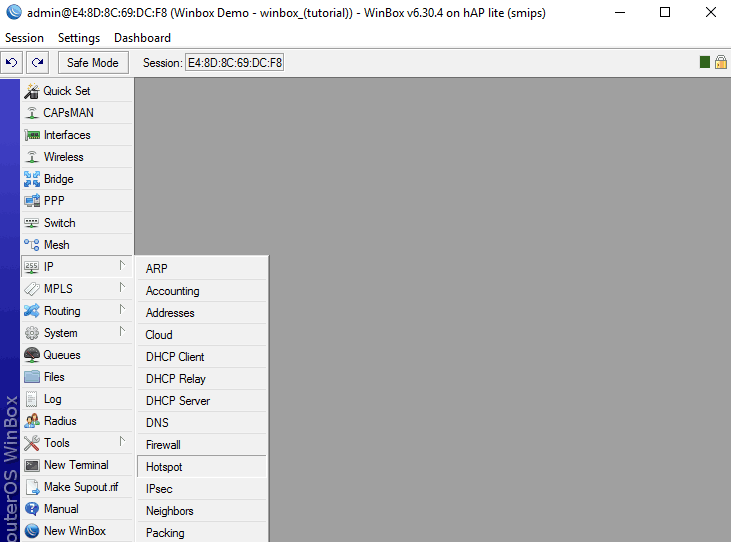Viewport: 731px width, 542px height.
Task: Click the CAPsMAN antenna icon
Action: click(x=32, y=113)
